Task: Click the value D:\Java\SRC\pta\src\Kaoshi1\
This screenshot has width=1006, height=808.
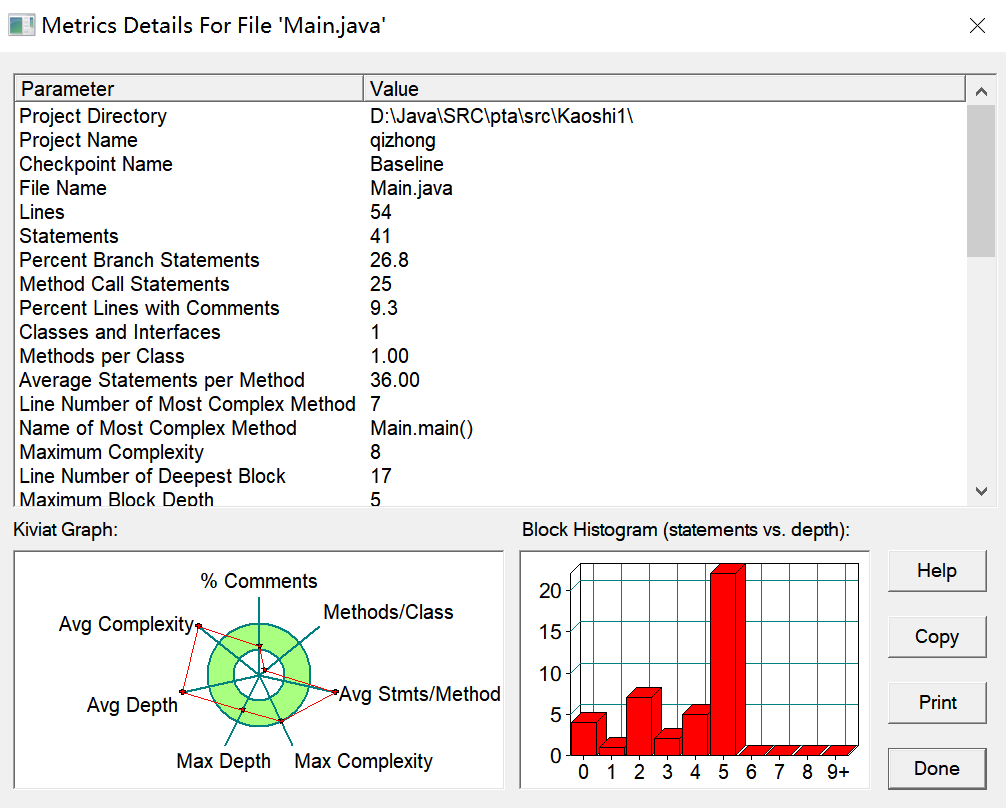Action: click(502, 116)
